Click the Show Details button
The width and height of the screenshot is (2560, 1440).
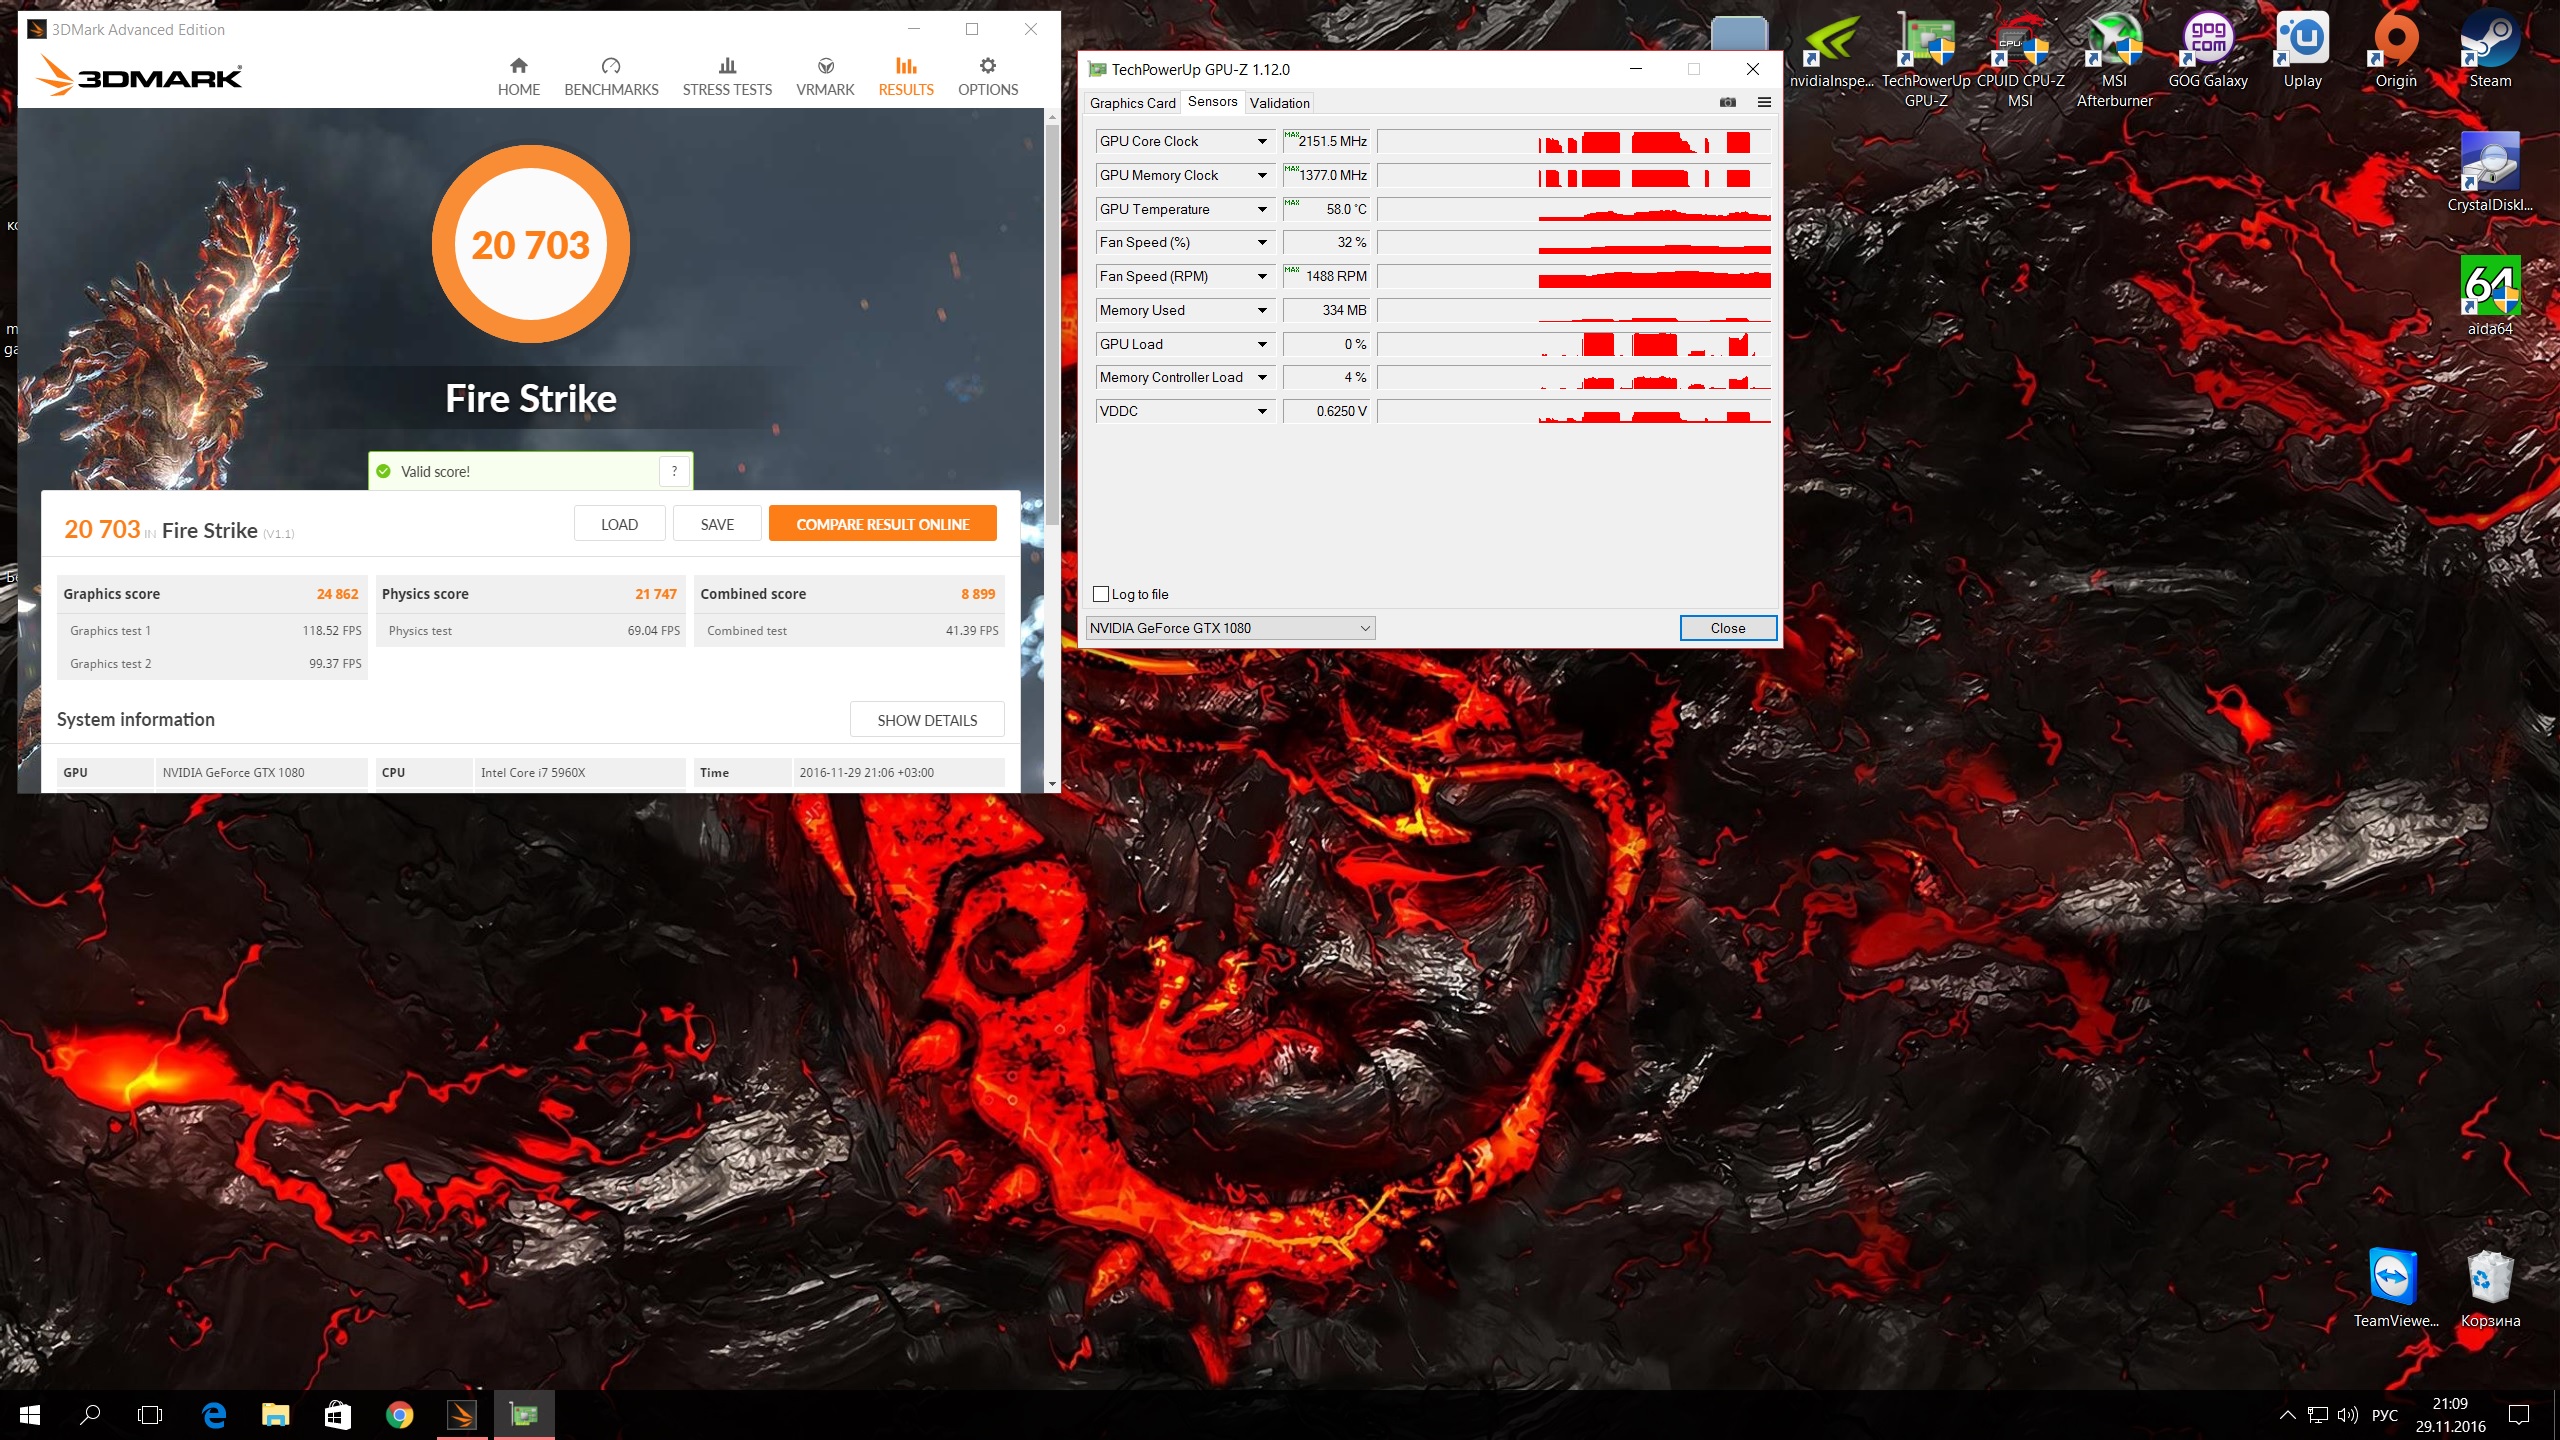tap(926, 720)
